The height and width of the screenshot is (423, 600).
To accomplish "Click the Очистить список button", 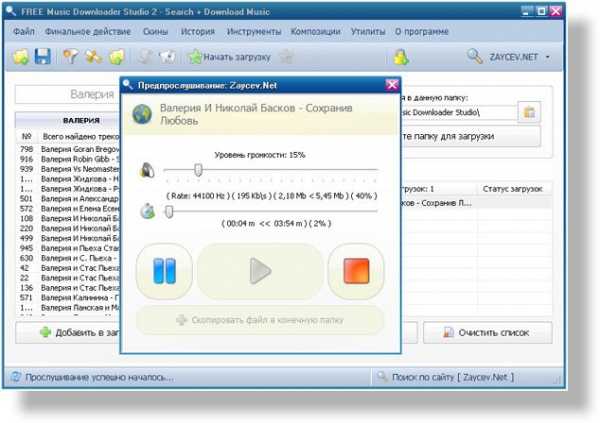I will click(488, 333).
